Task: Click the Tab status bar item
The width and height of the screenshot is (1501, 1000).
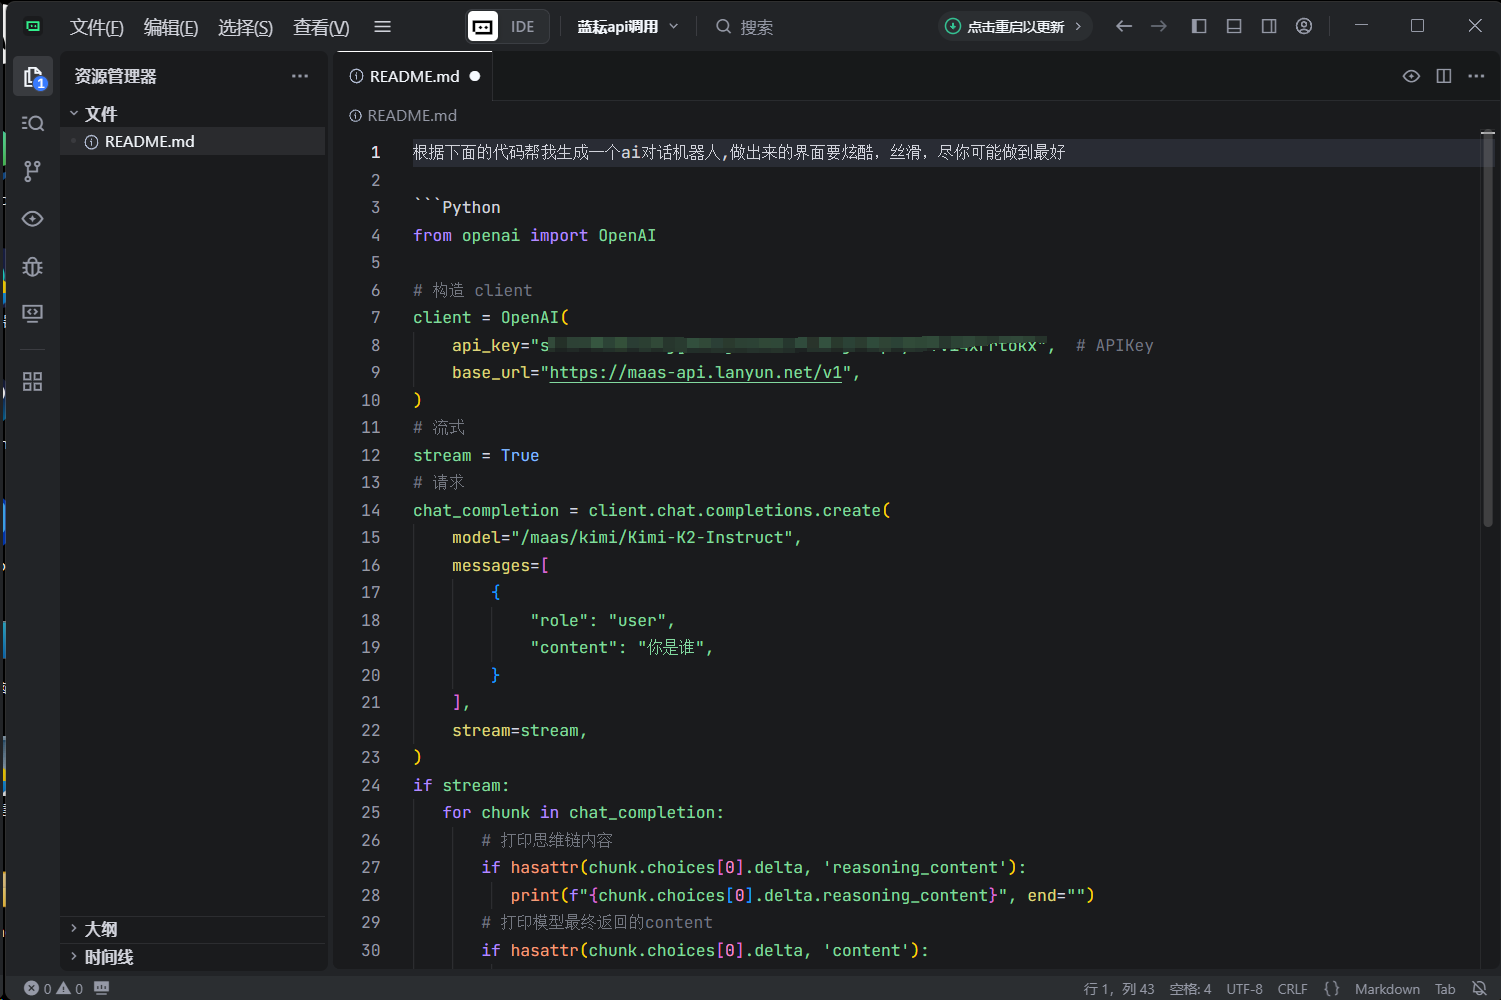Action: [1445, 988]
